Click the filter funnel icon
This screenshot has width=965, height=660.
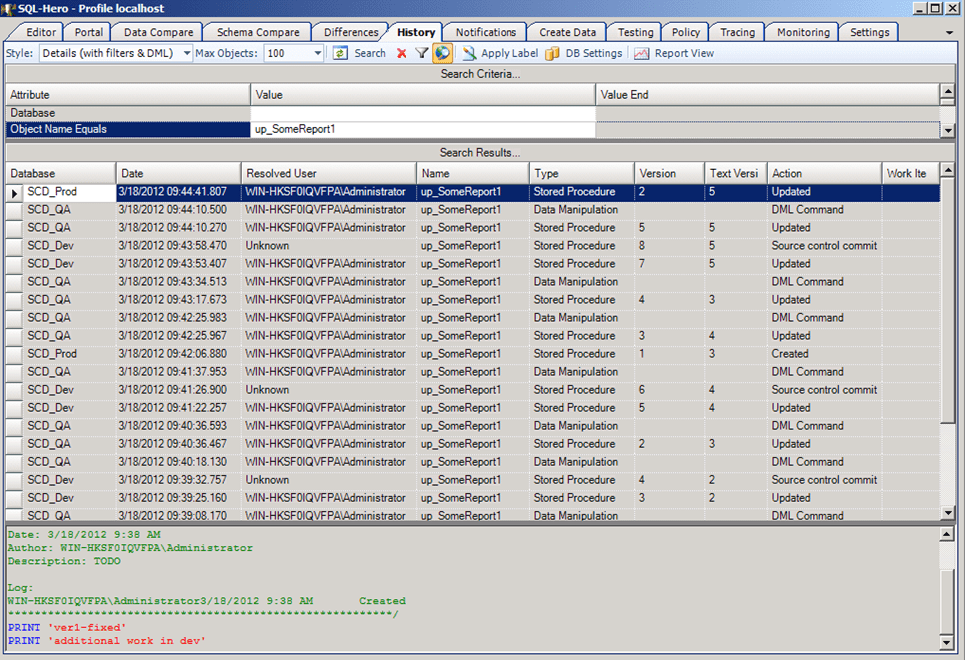point(420,52)
